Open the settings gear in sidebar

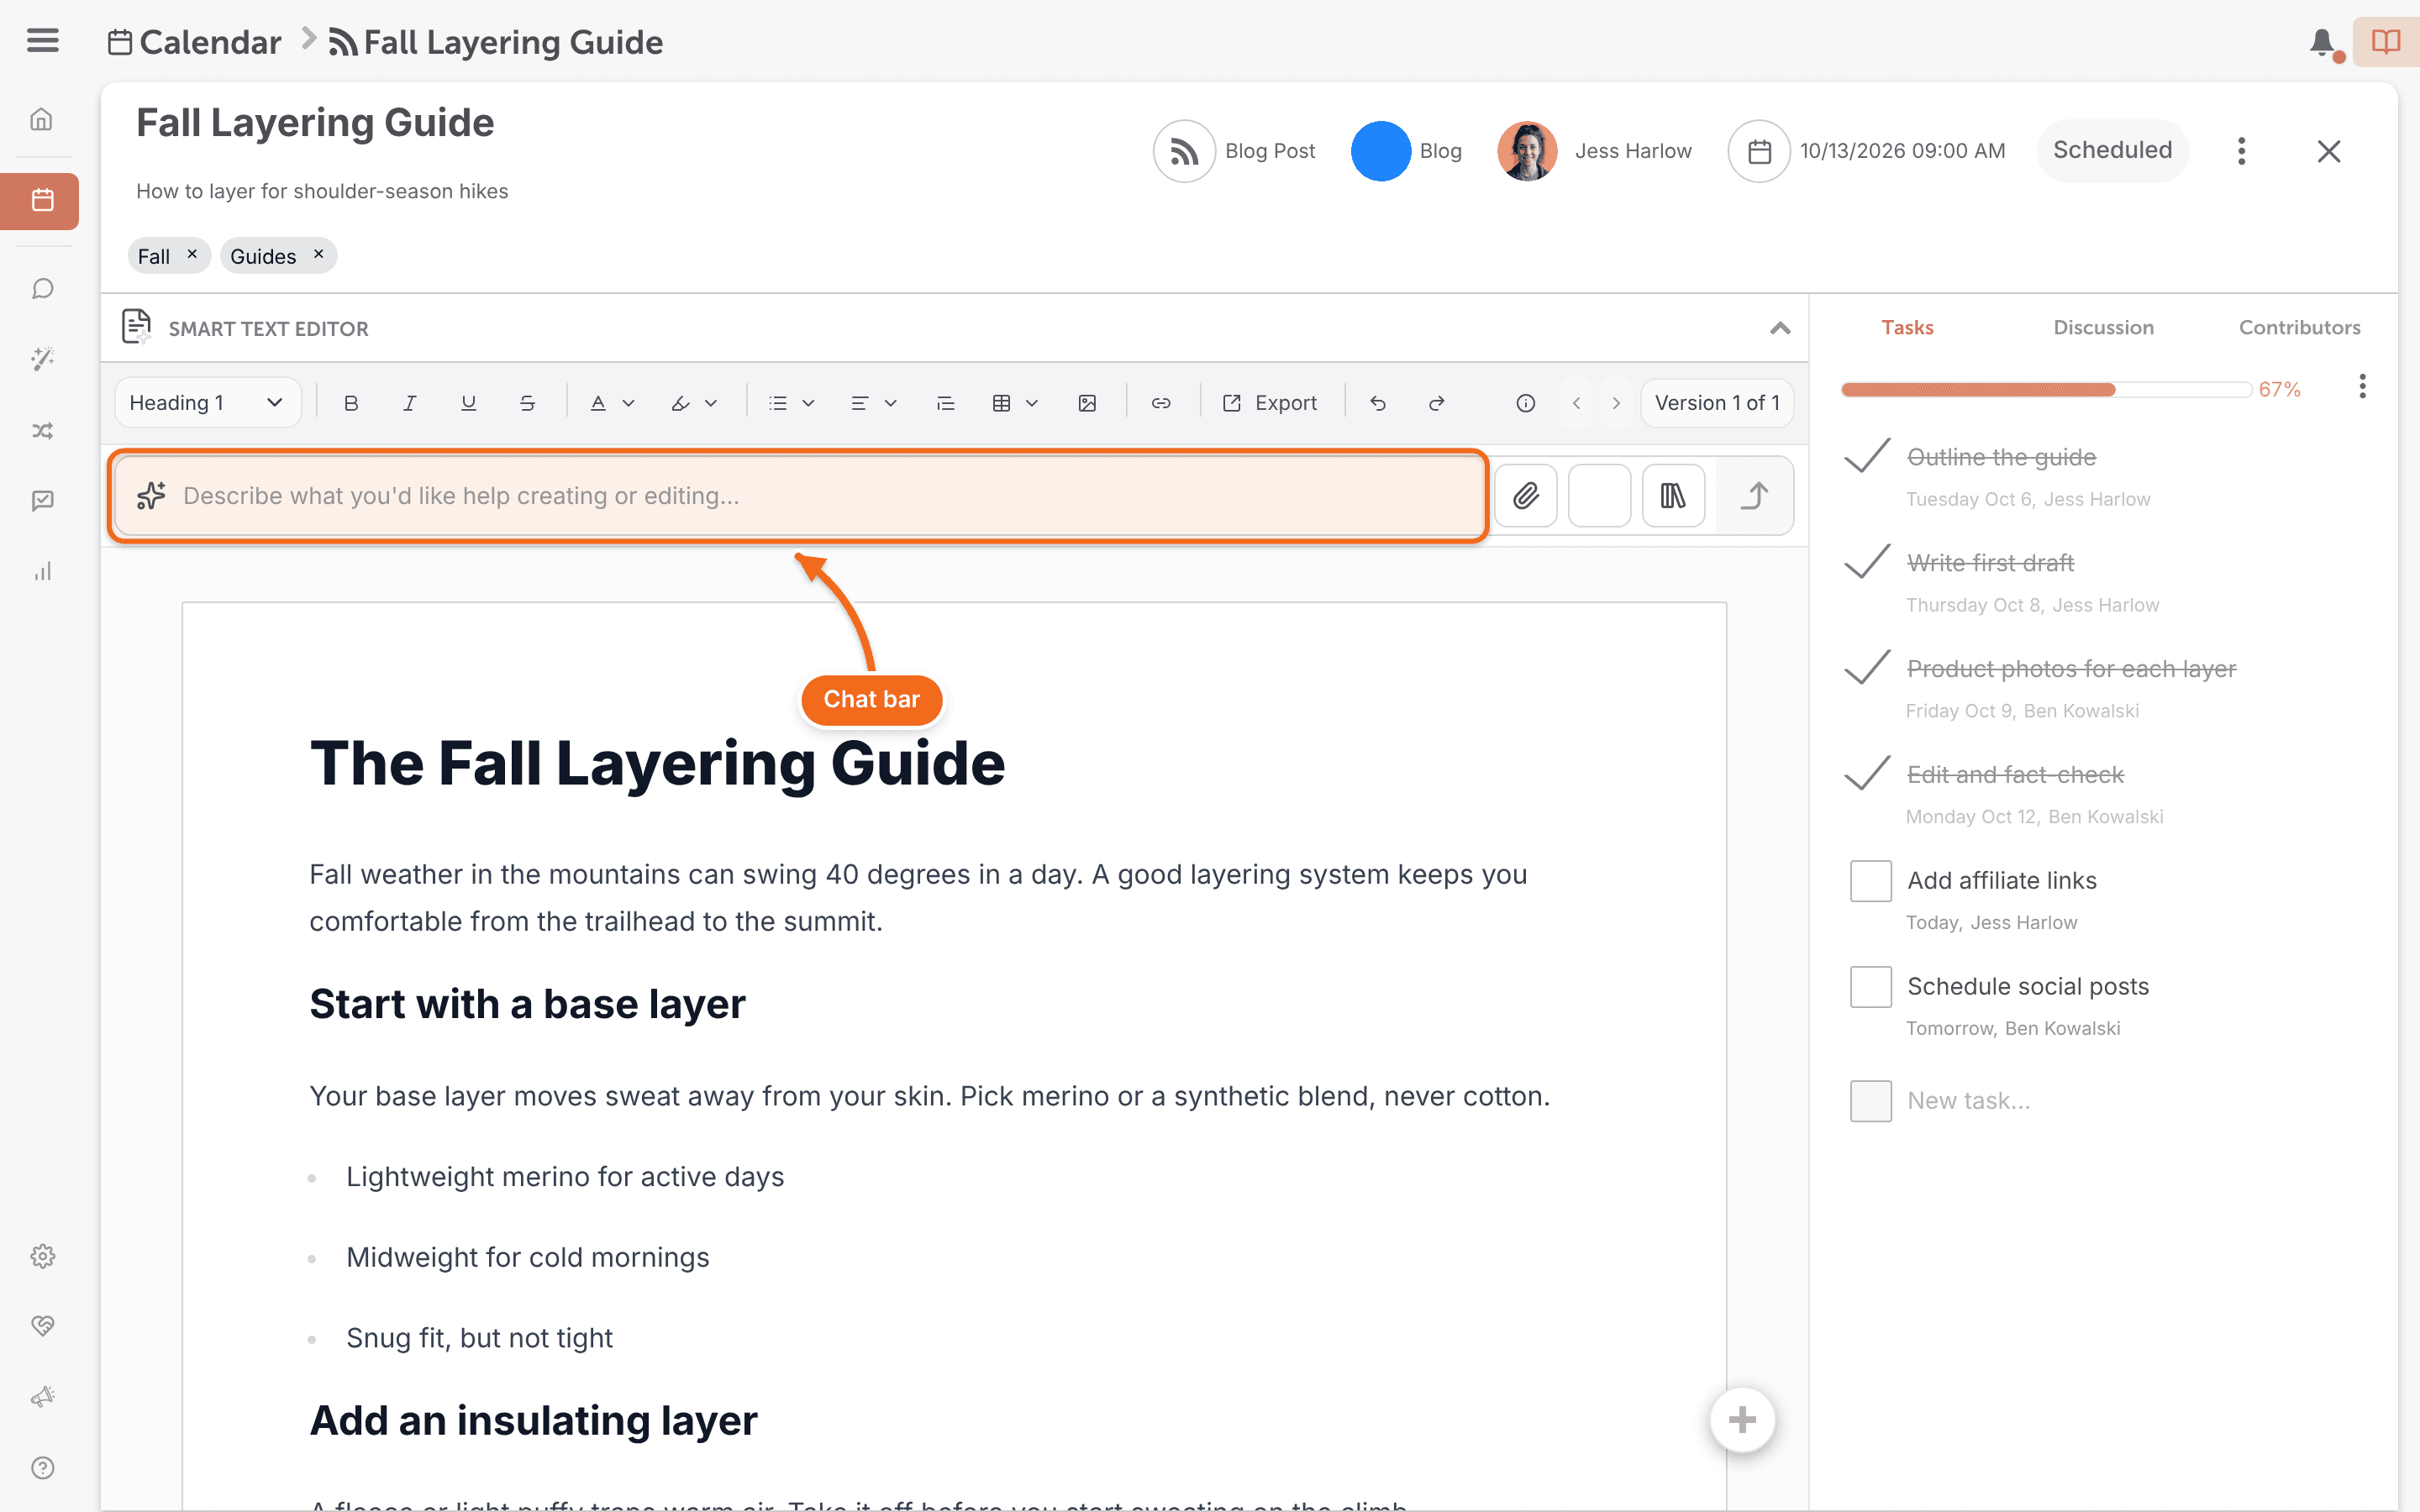tap(42, 1256)
